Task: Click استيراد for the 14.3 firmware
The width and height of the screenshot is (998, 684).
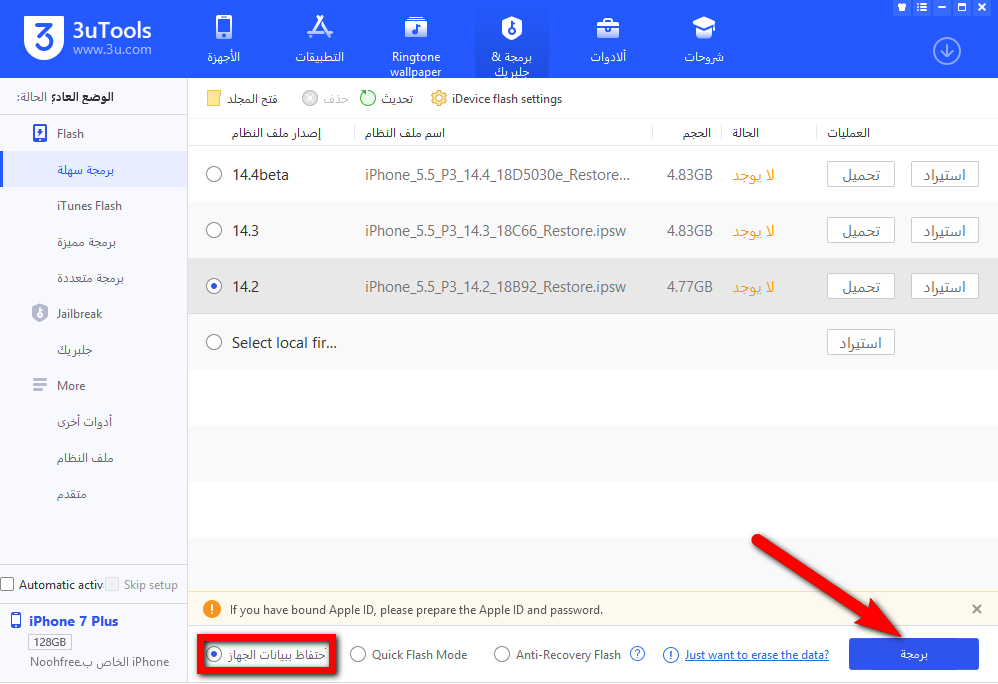Action: coord(945,230)
